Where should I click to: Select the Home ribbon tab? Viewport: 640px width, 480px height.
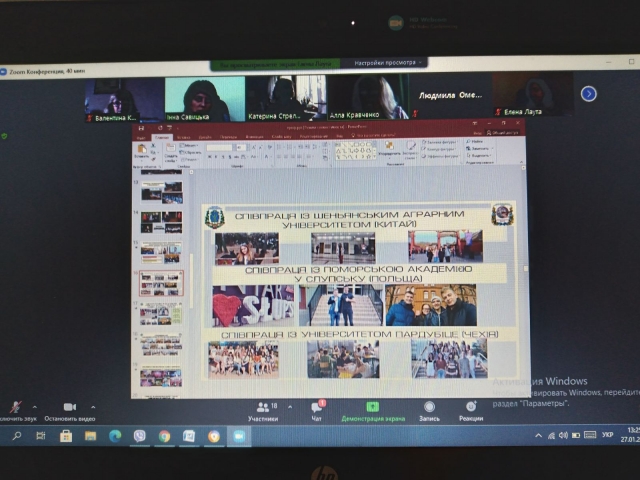[x=162, y=138]
